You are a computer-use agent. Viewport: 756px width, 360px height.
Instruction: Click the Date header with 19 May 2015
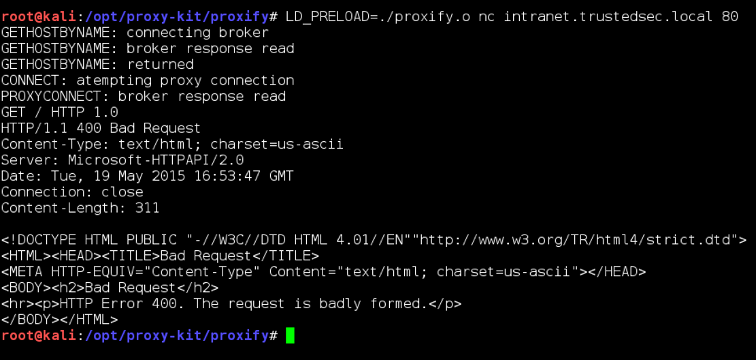[147, 176]
